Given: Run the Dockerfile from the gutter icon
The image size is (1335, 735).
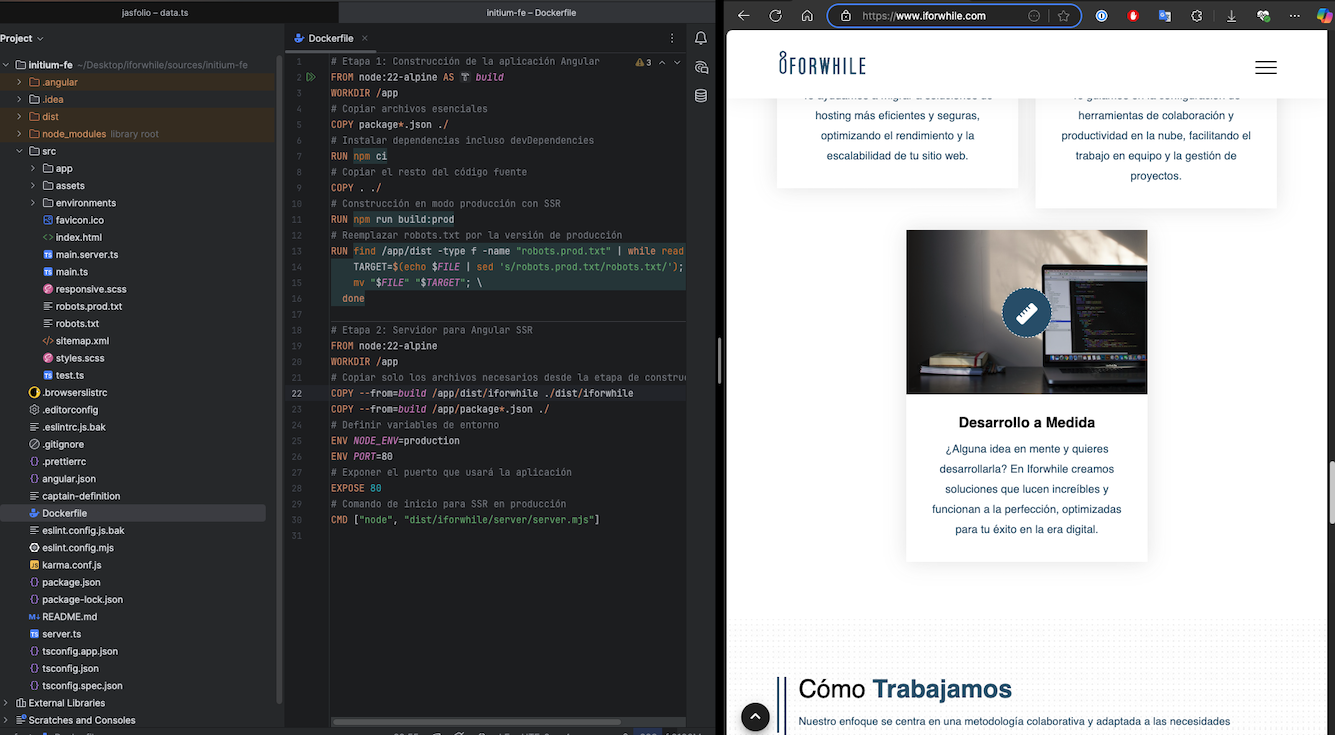Looking at the screenshot, I should pos(311,77).
